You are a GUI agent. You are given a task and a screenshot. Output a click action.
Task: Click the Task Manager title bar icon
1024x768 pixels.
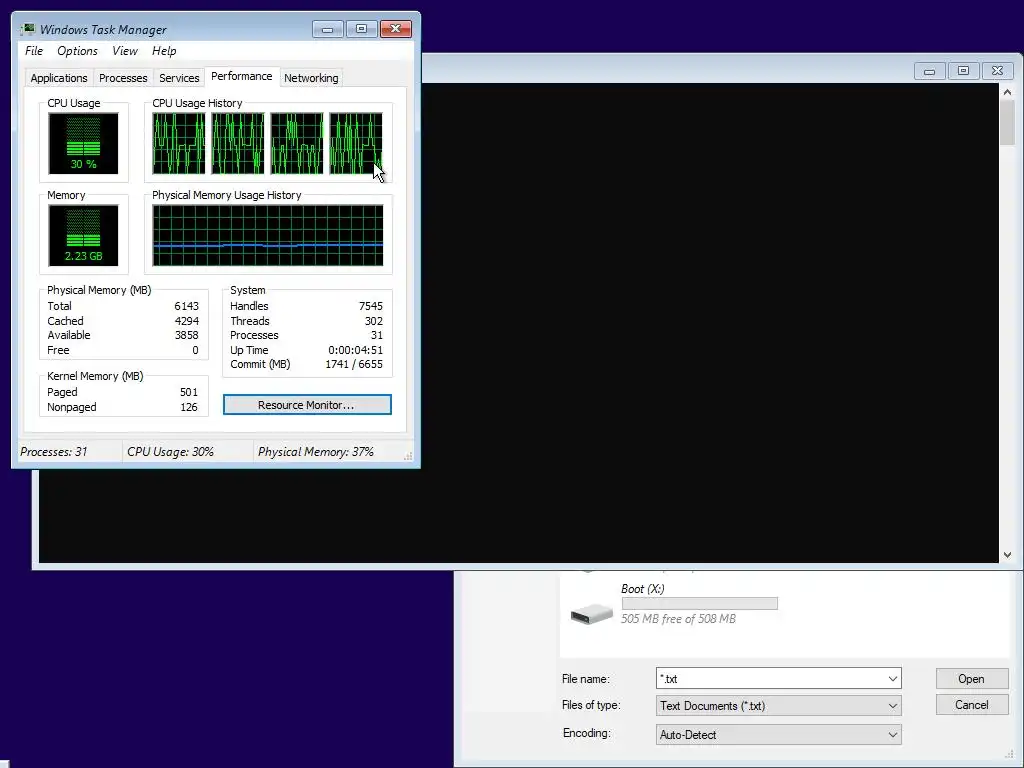pyautogui.click(x=27, y=29)
